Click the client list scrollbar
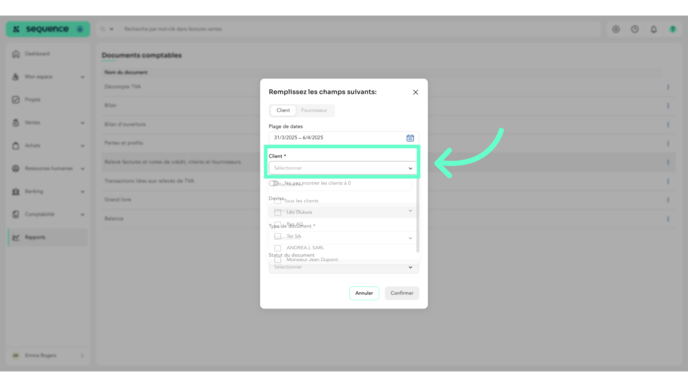This screenshot has width=688, height=387. coord(417,215)
